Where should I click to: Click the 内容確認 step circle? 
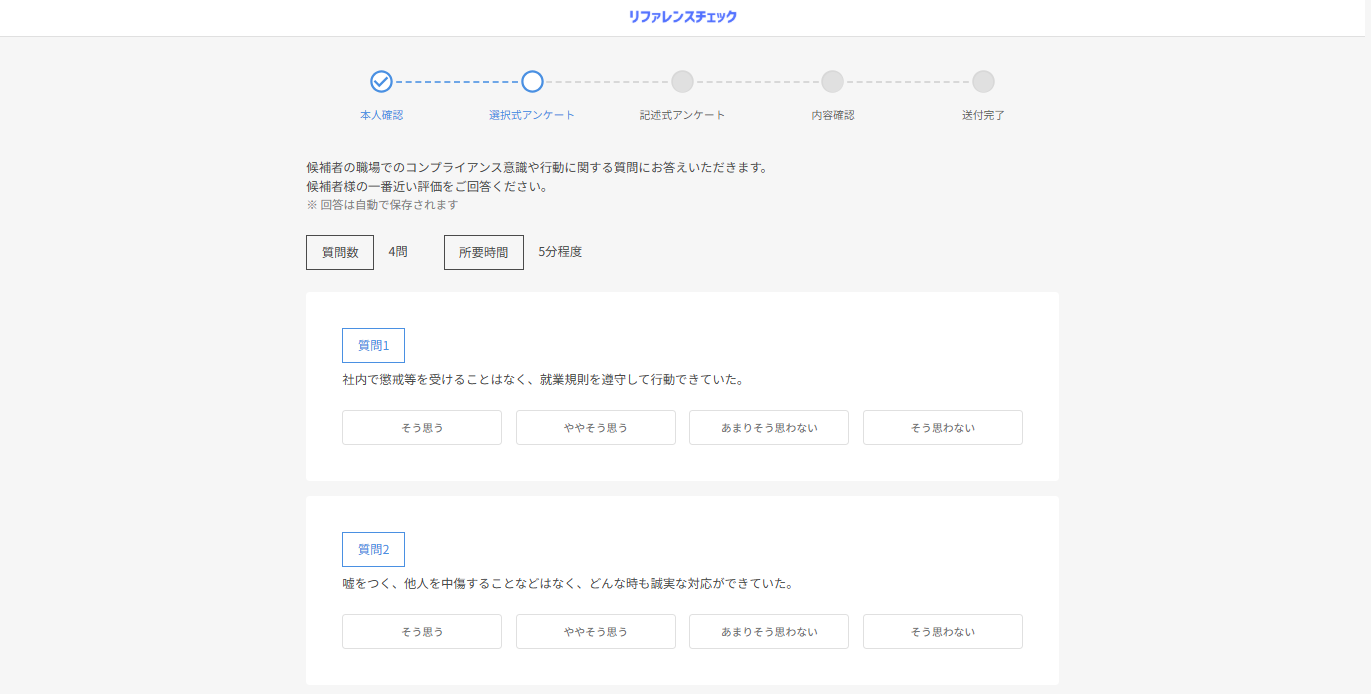(832, 82)
